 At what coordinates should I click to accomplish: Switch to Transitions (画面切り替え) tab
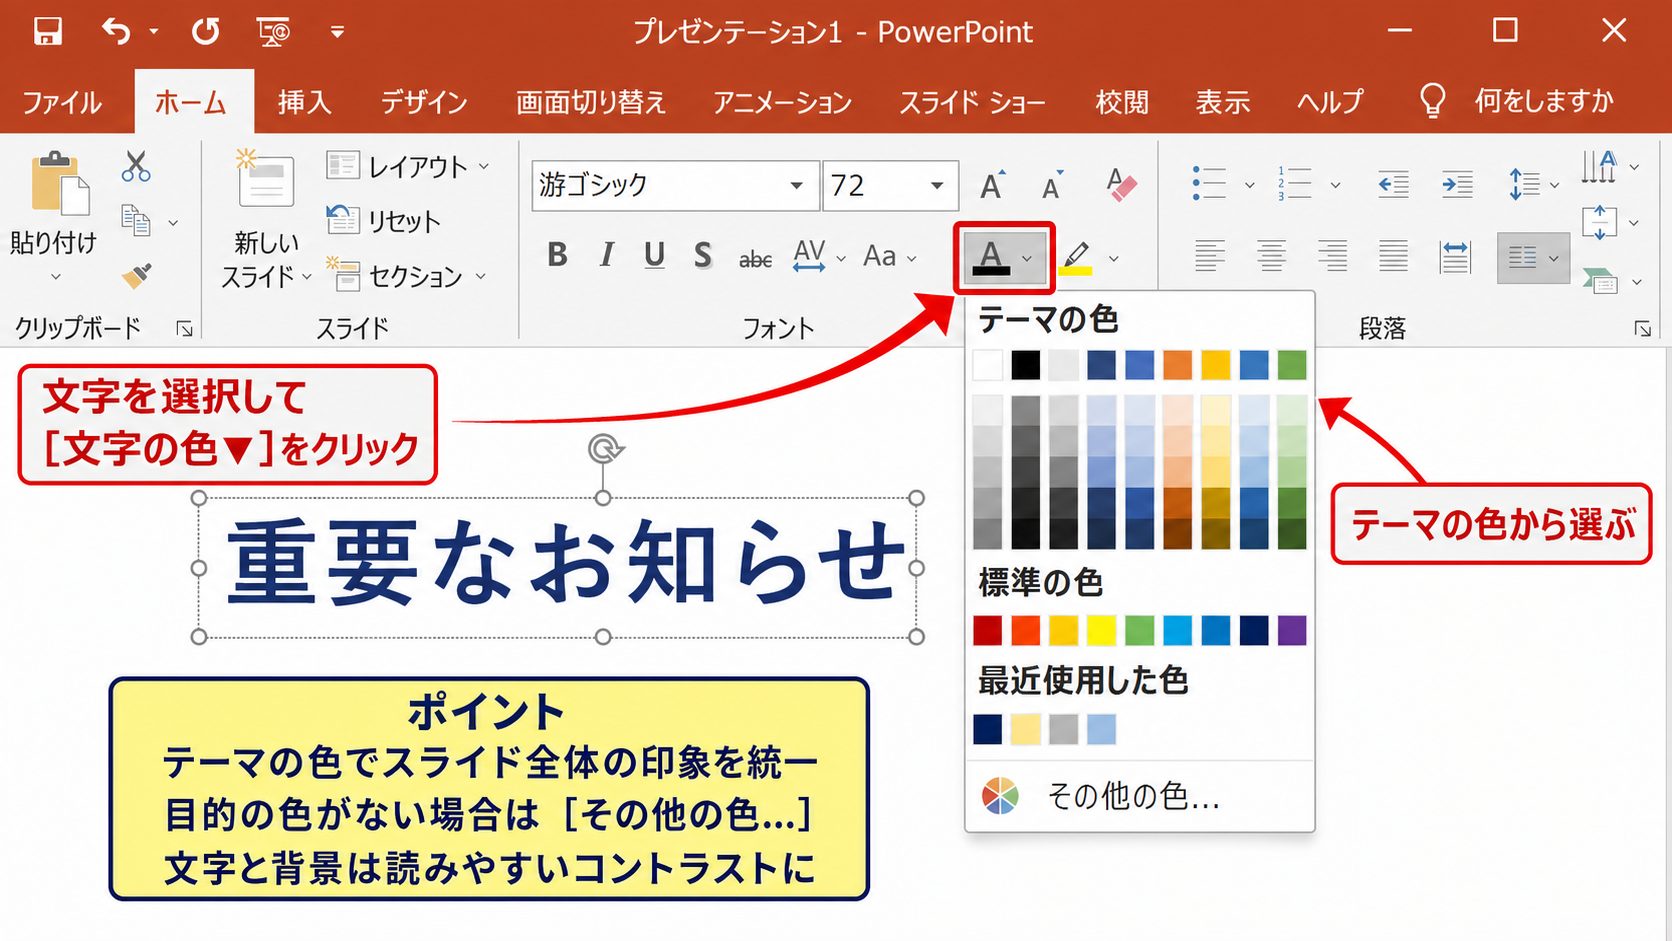coord(590,102)
